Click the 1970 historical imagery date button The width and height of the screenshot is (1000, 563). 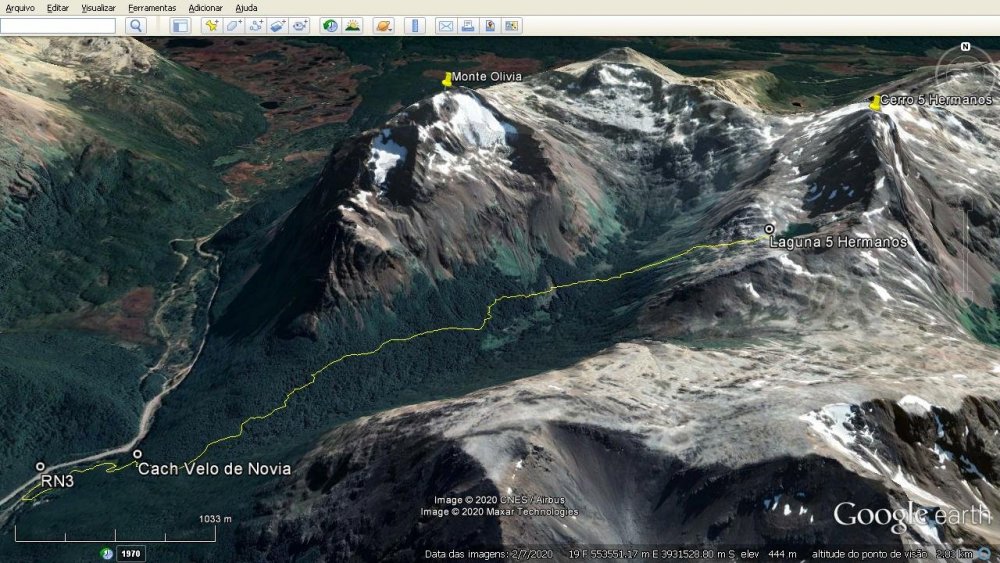pyautogui.click(x=130, y=553)
